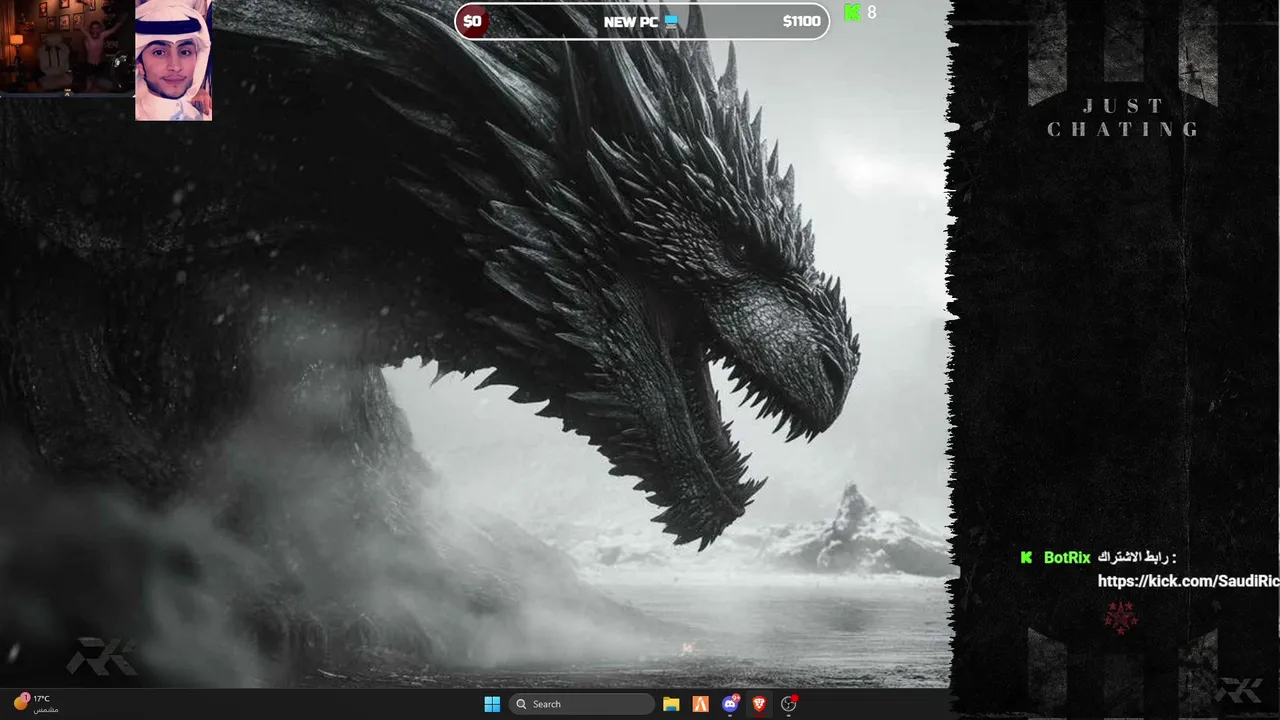Image resolution: width=1280 pixels, height=720 pixels.
Task: Open the Windows Start menu
Action: point(492,704)
